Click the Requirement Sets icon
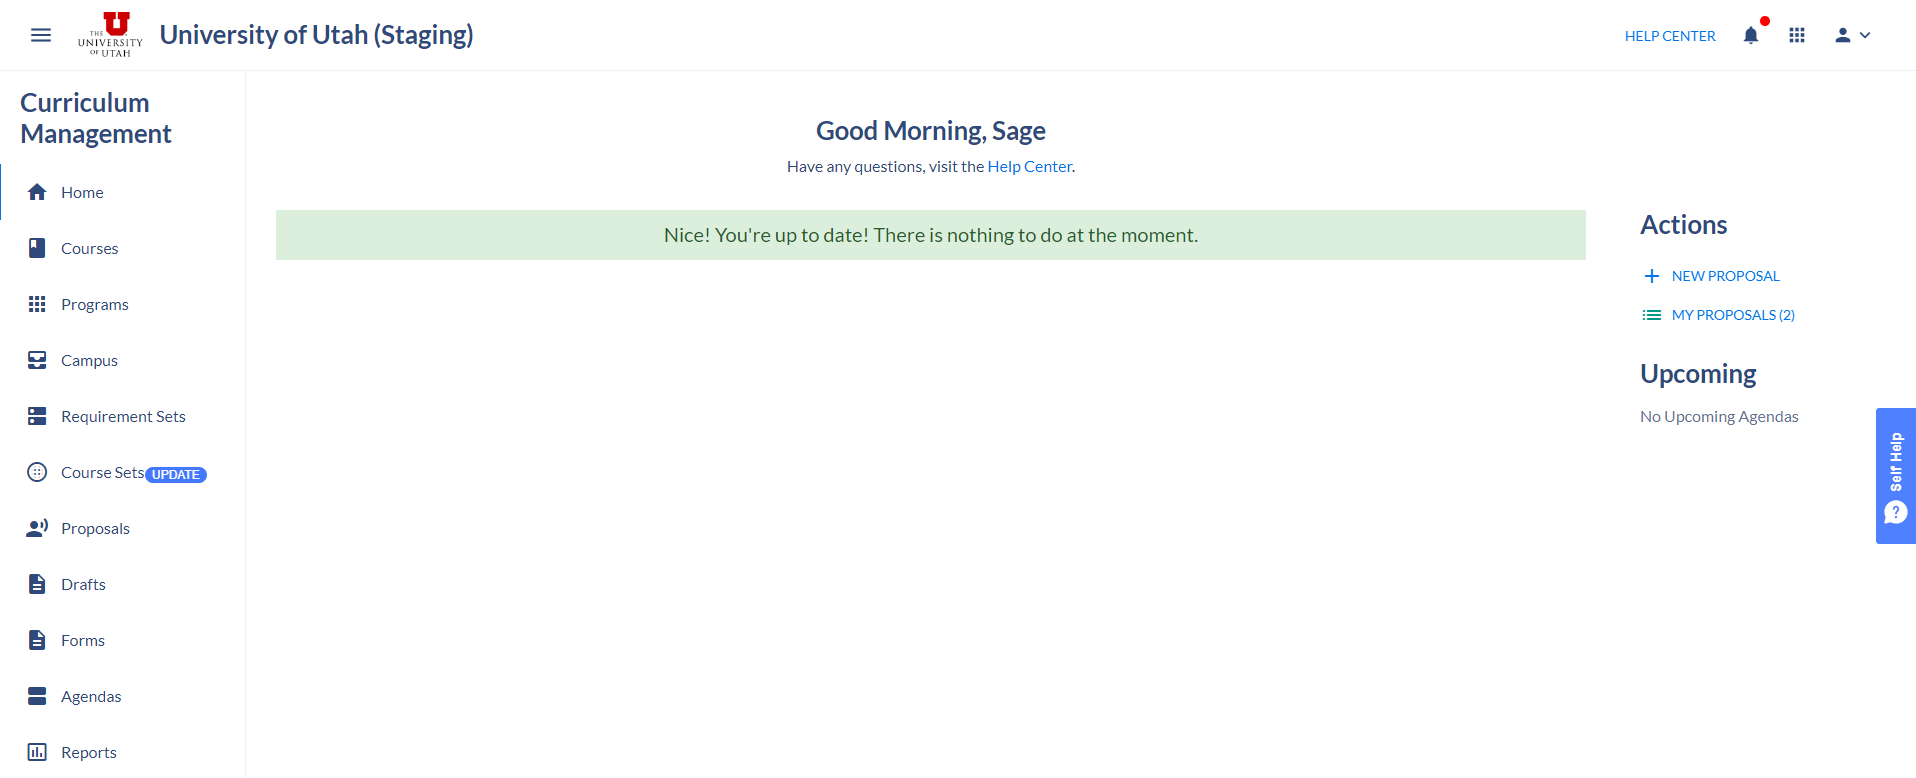The width and height of the screenshot is (1916, 778). pos(37,416)
